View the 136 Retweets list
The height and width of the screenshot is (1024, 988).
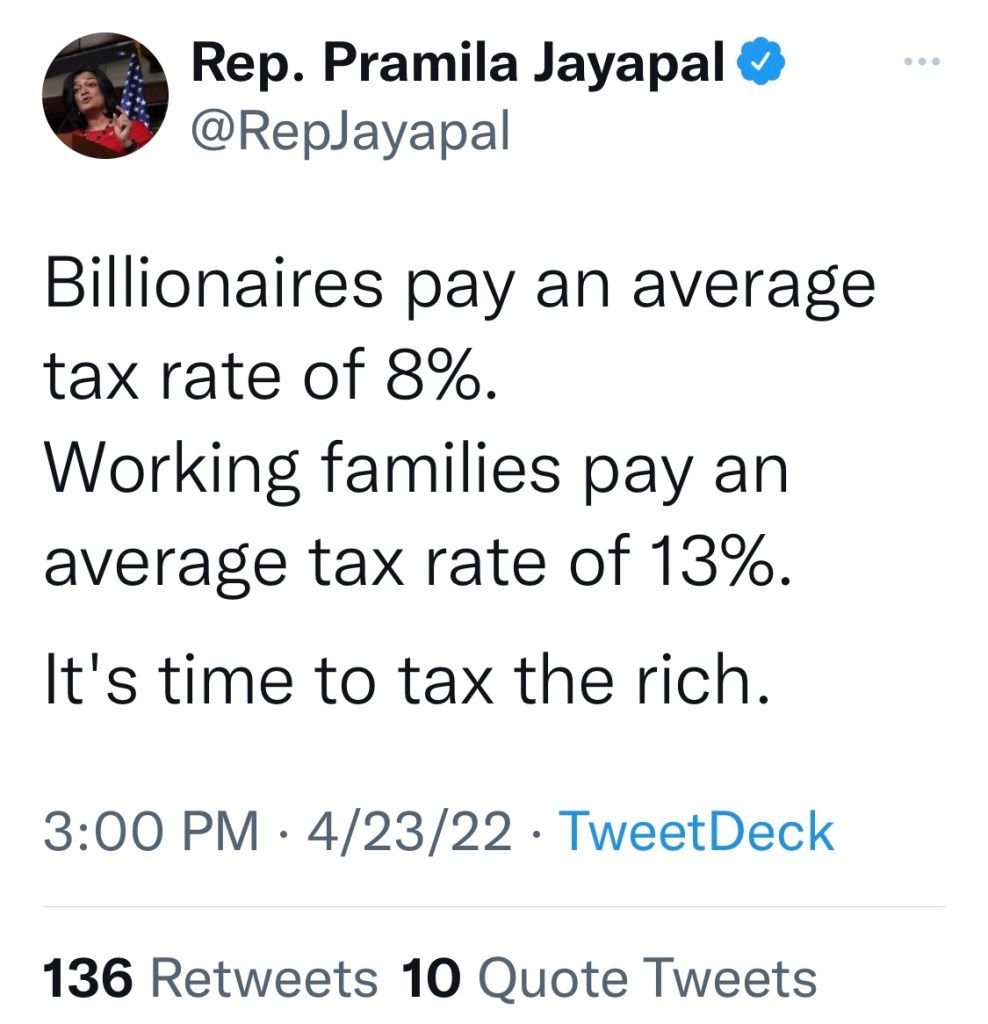point(210,977)
